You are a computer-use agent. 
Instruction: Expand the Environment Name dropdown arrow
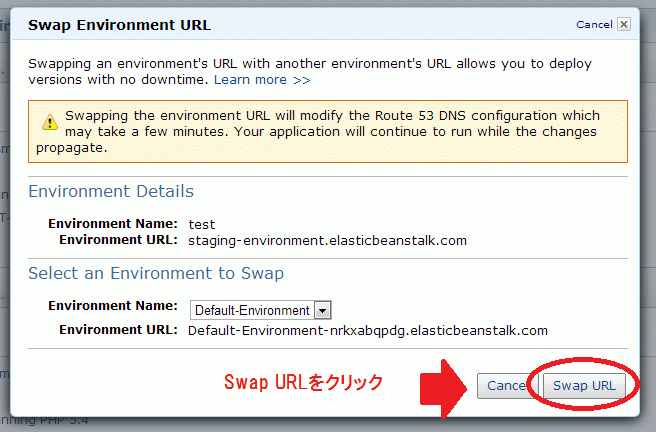click(x=323, y=311)
